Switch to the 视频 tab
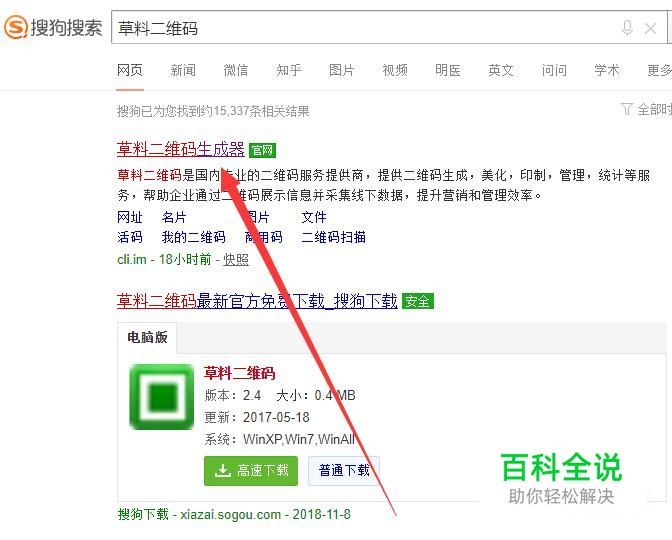The width and height of the screenshot is (672, 540). [395, 70]
